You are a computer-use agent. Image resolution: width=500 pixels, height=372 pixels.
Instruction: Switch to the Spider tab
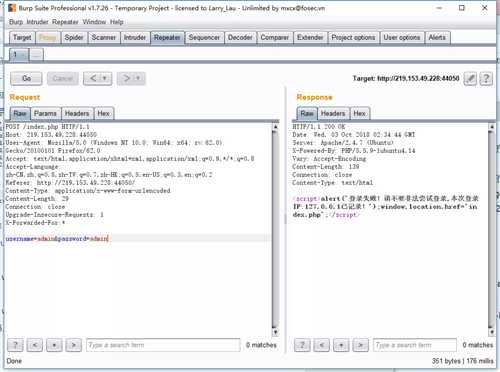click(x=74, y=38)
